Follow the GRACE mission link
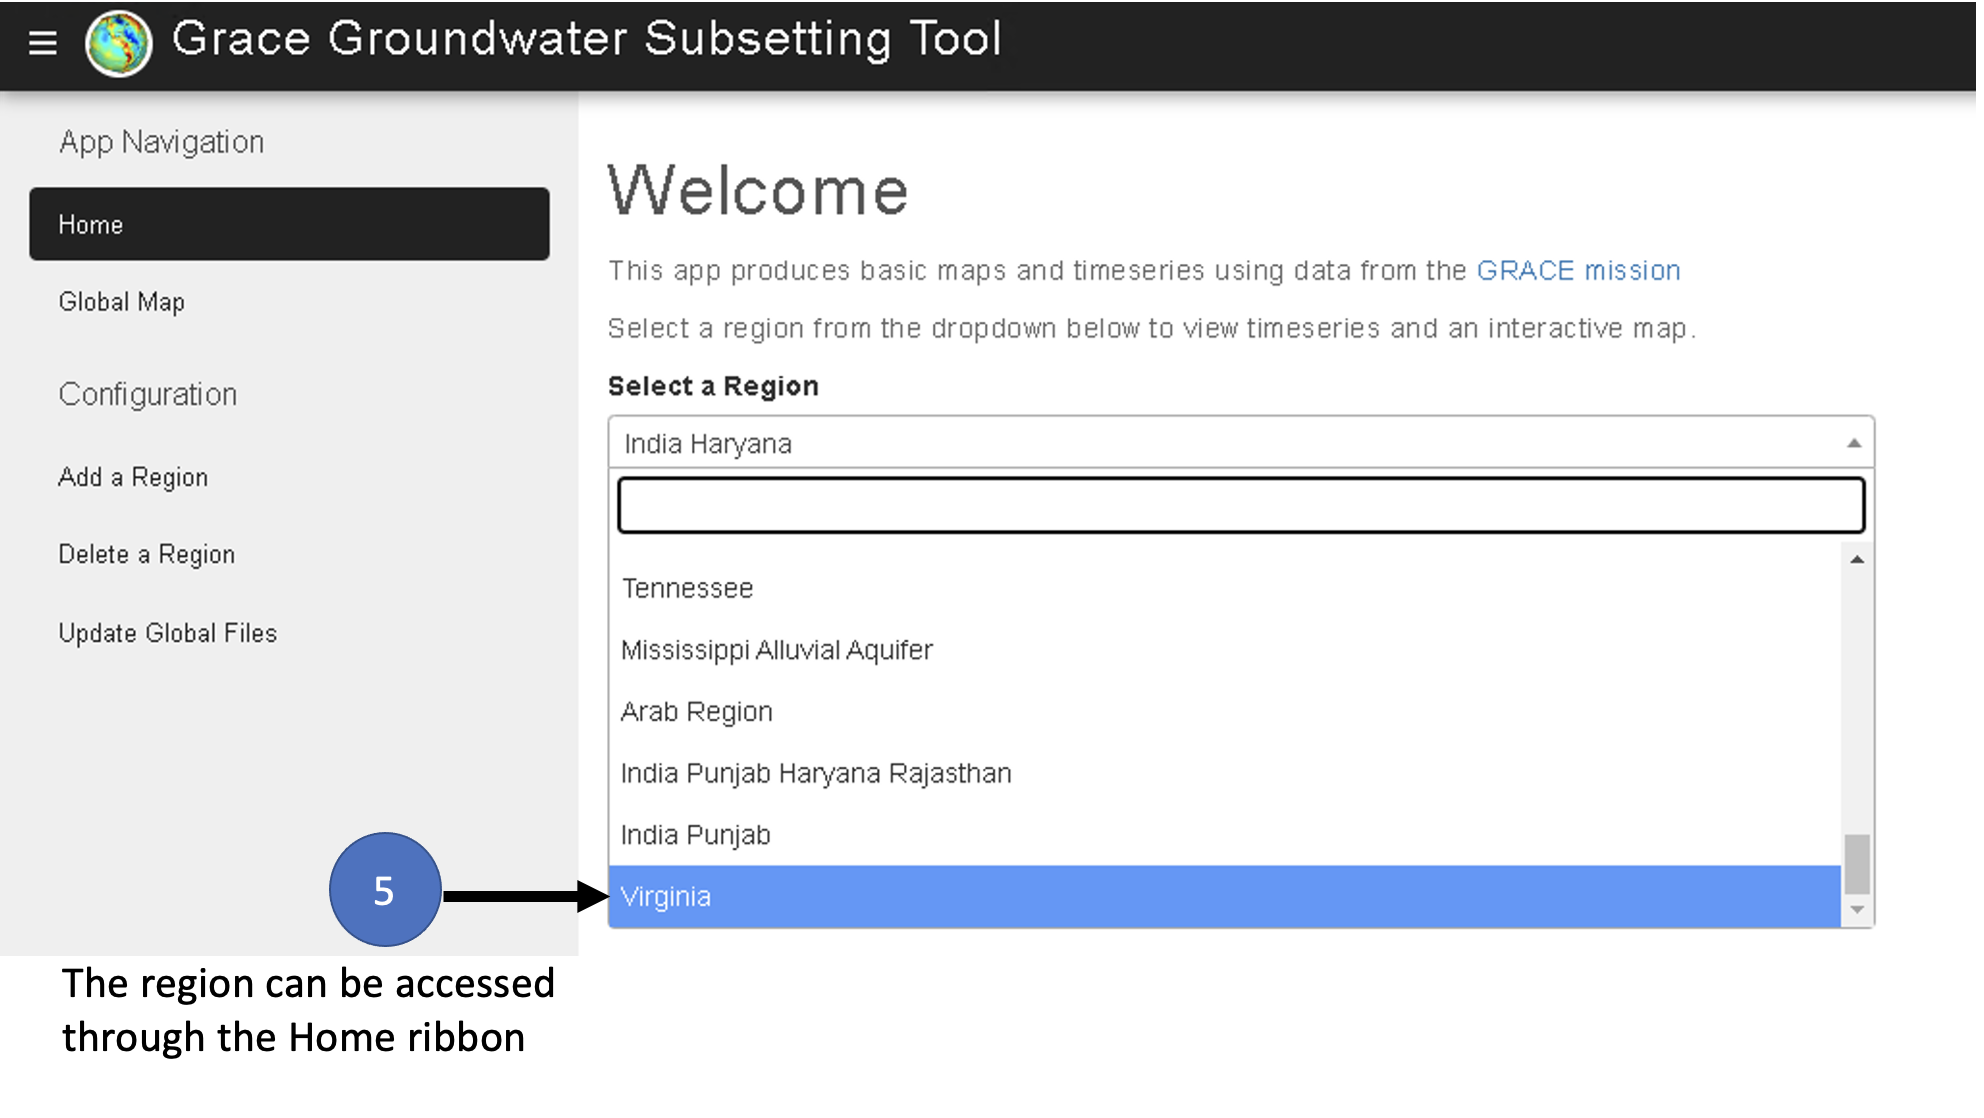The width and height of the screenshot is (1984, 1118). [x=1578, y=271]
